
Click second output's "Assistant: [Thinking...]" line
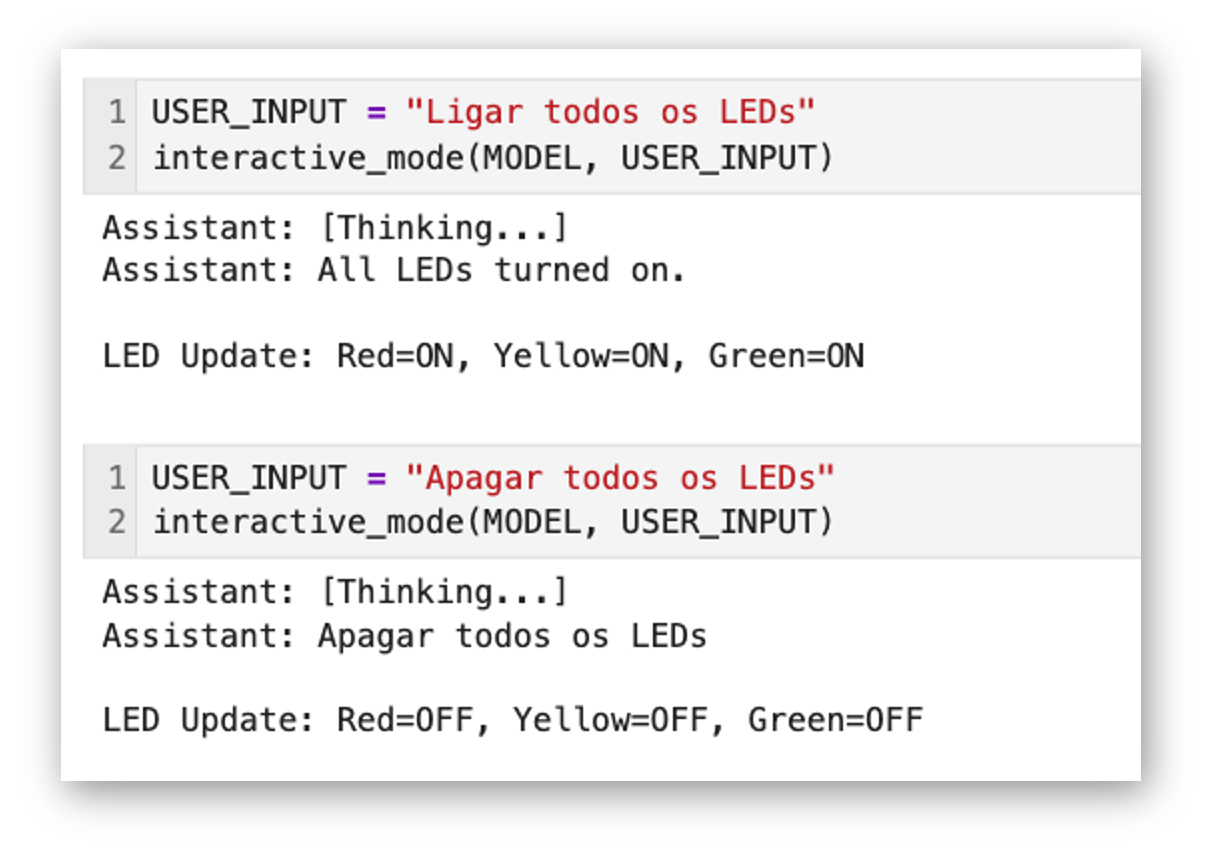tap(335, 592)
